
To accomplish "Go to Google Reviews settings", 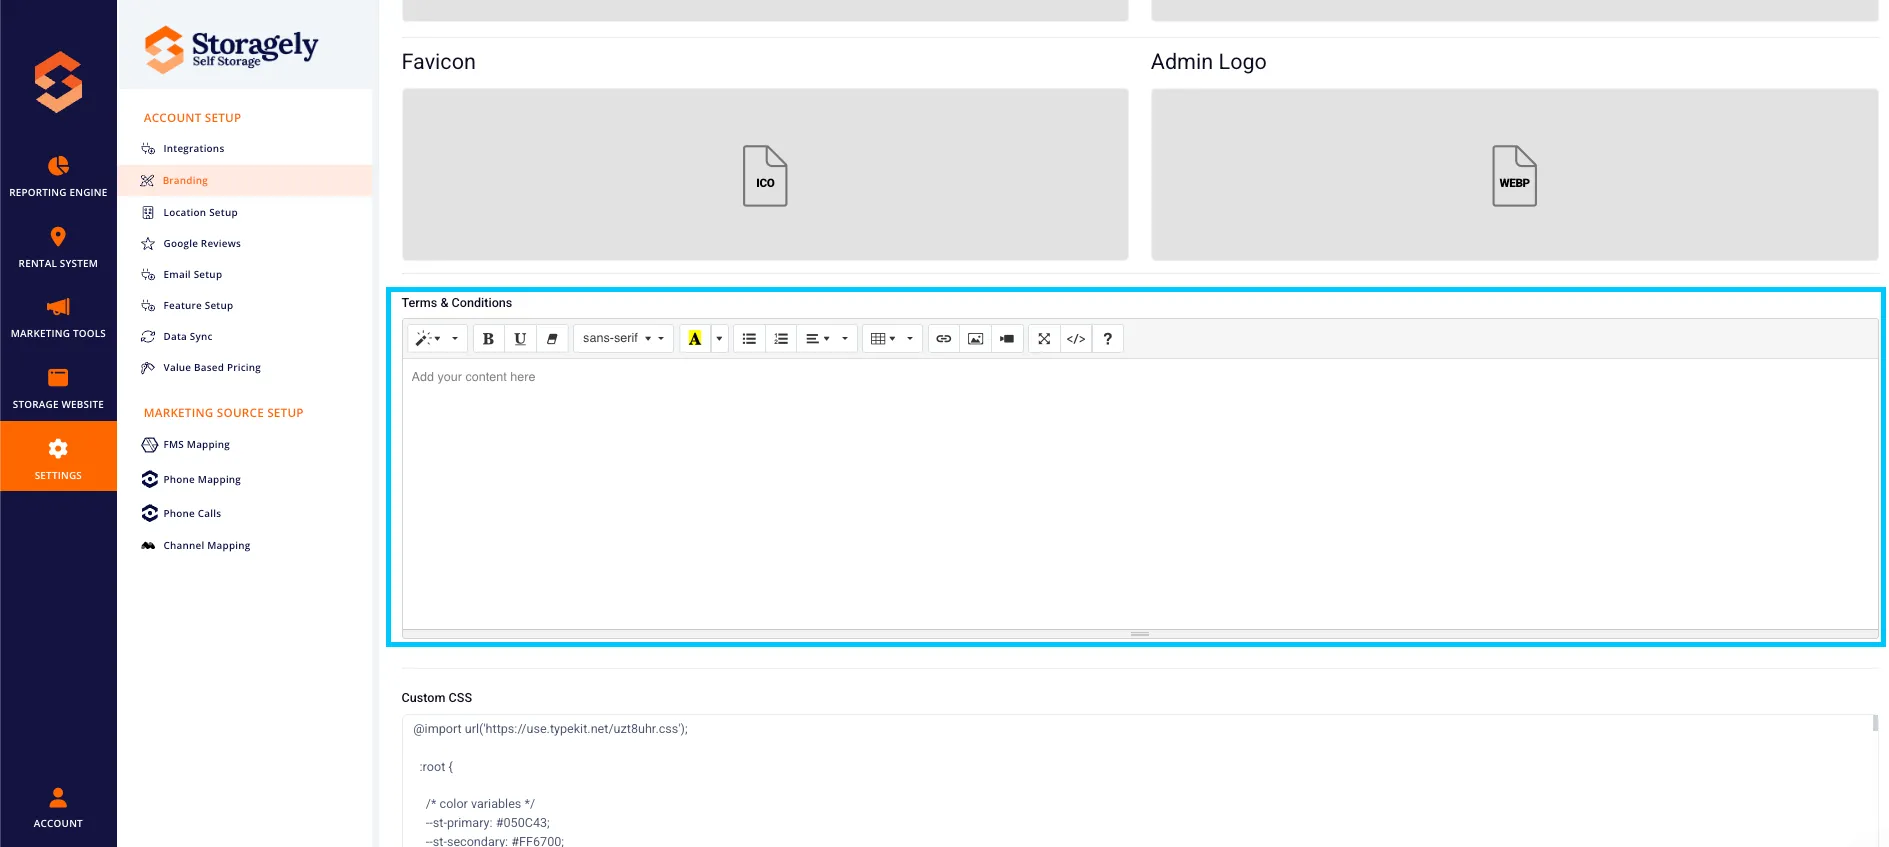I will click(x=202, y=244).
